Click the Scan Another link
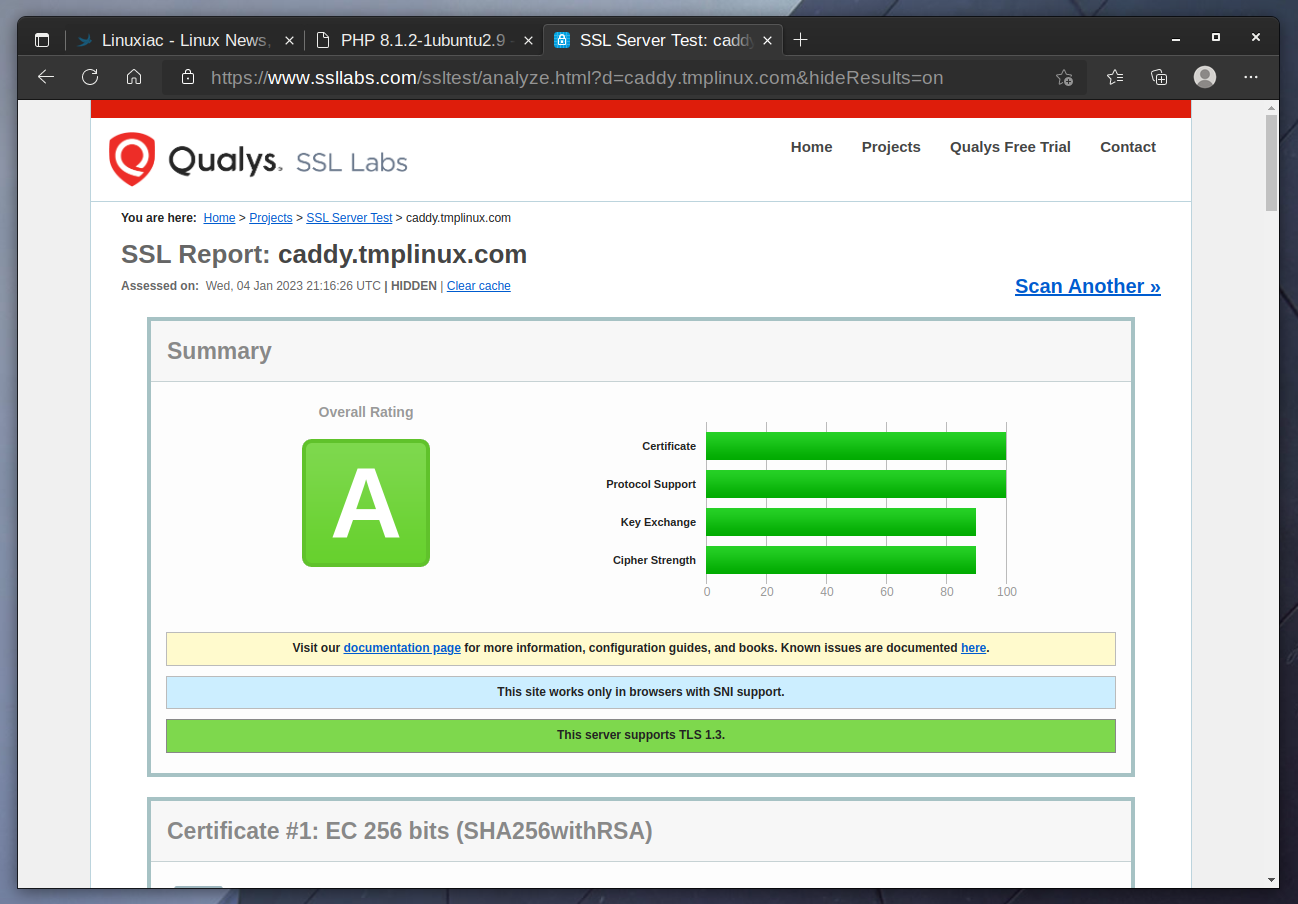The height and width of the screenshot is (904, 1298). pos(1088,286)
